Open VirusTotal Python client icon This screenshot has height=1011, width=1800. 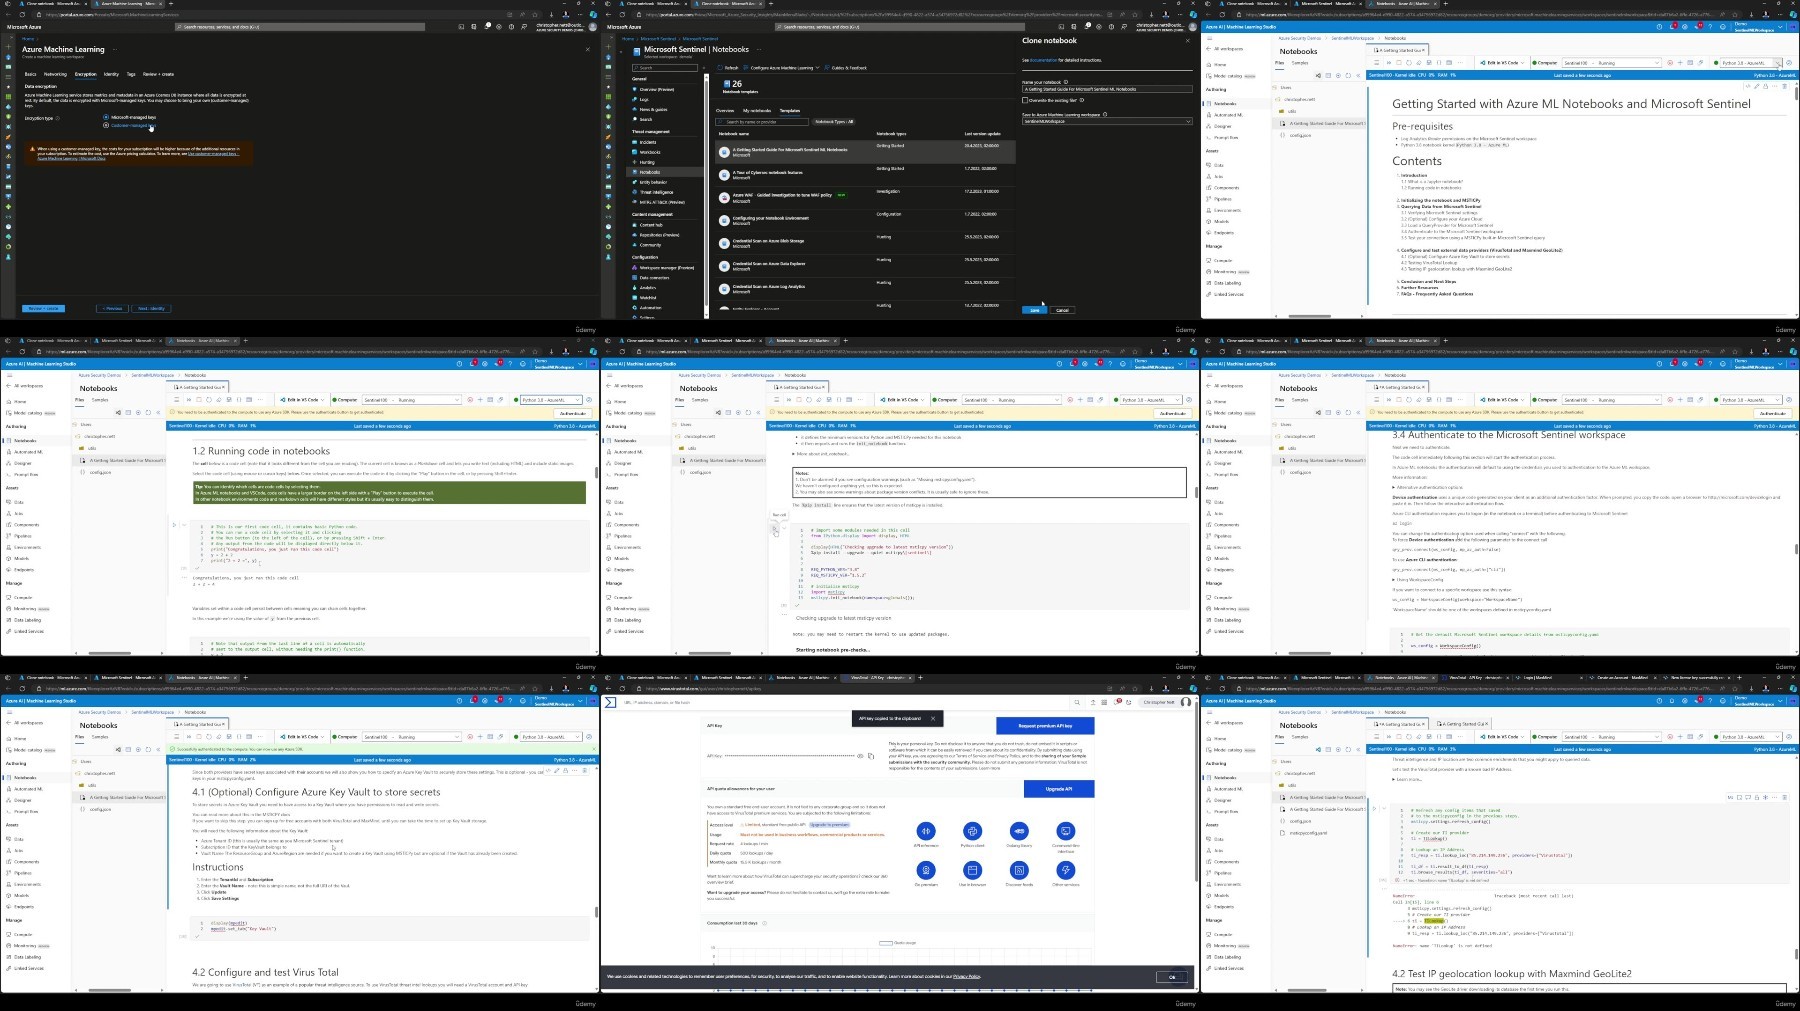tap(972, 831)
